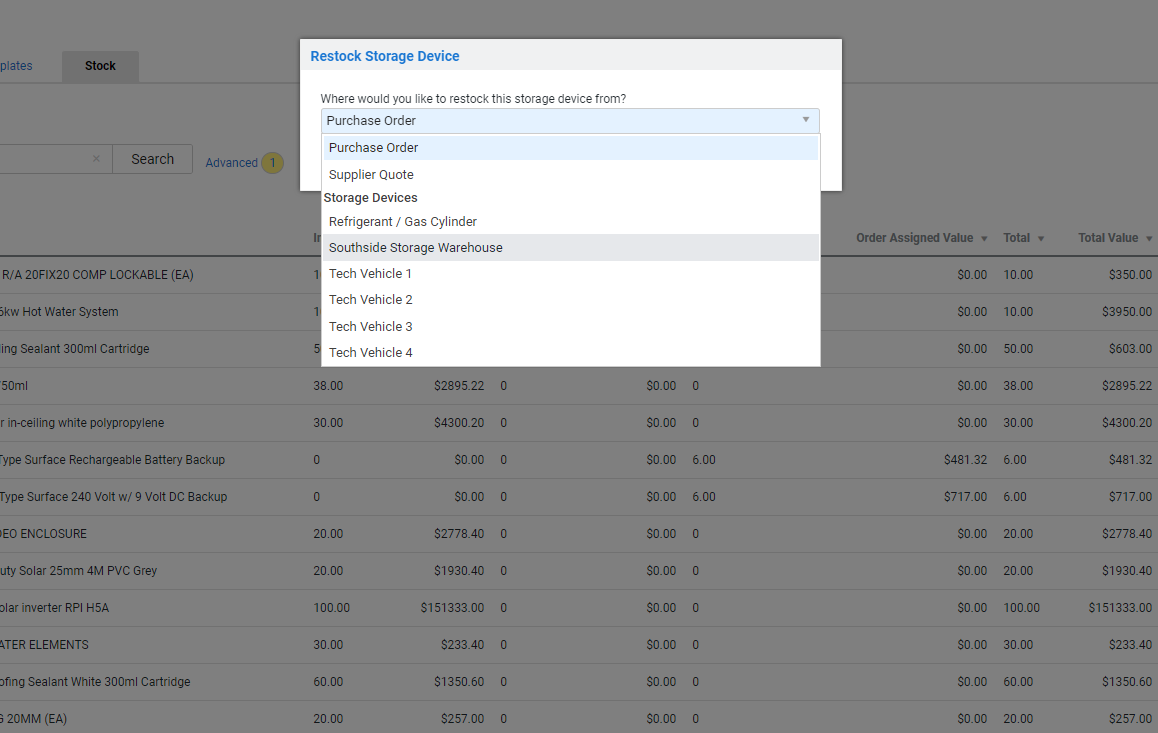Choose Tech Vehicle 1 from the list
Image resolution: width=1158 pixels, height=733 pixels.
click(x=370, y=273)
